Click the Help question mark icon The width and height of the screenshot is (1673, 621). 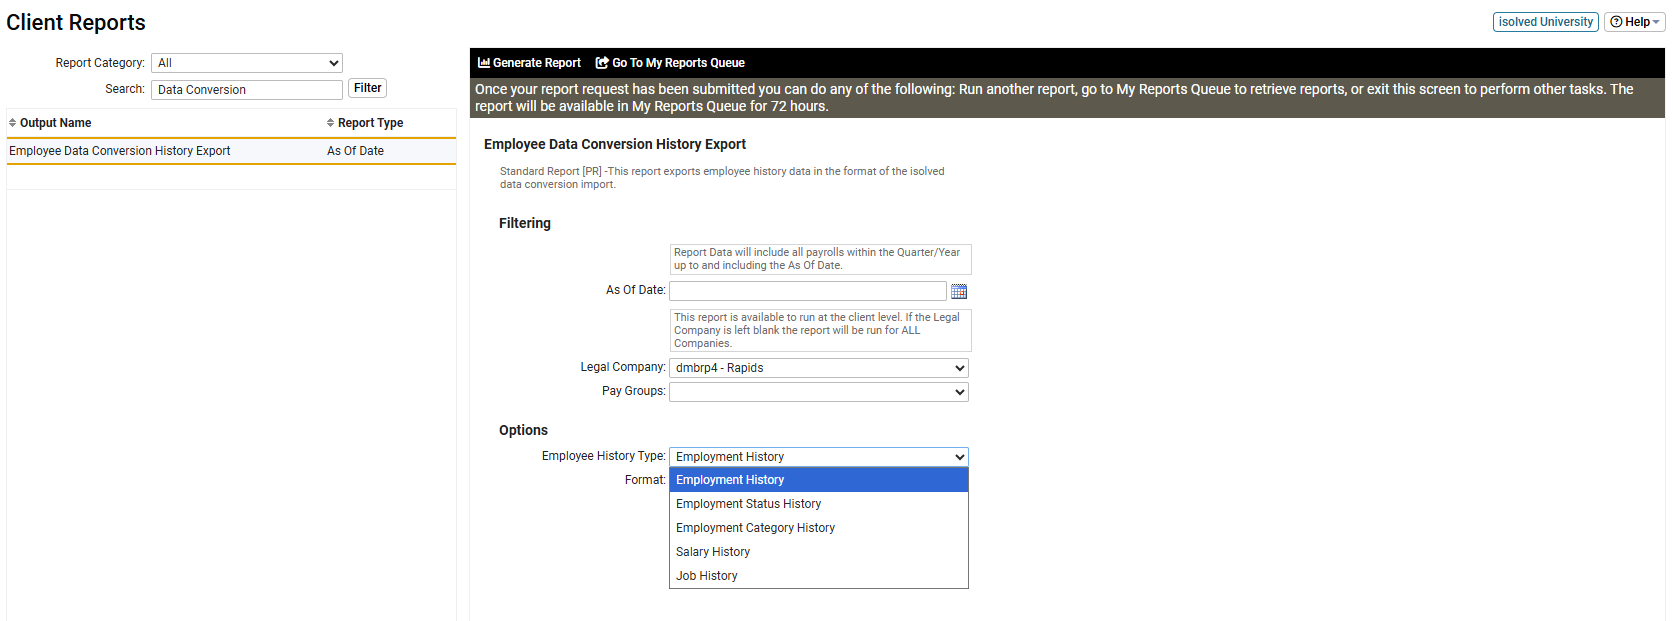tap(1616, 22)
